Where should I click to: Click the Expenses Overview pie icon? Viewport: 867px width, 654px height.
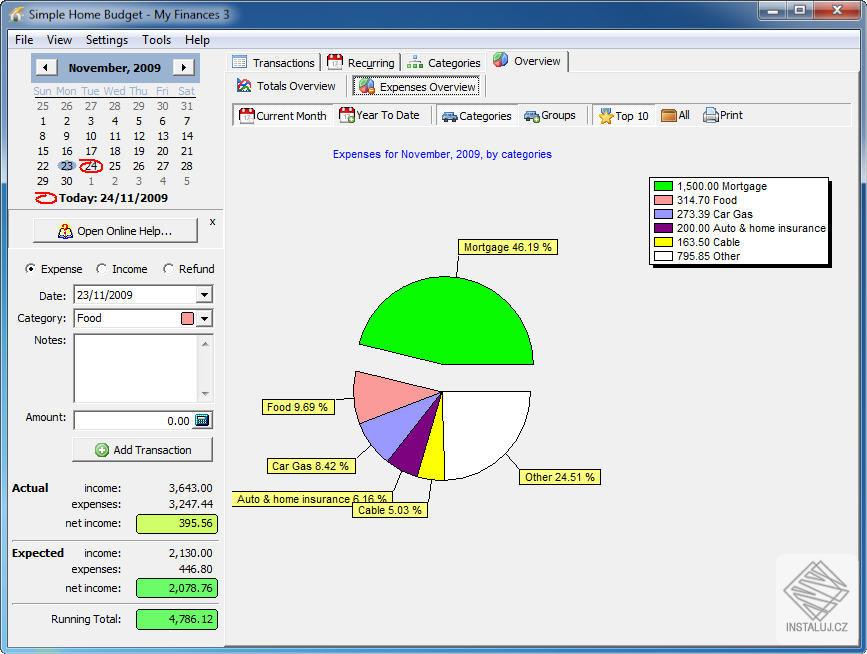(x=367, y=86)
